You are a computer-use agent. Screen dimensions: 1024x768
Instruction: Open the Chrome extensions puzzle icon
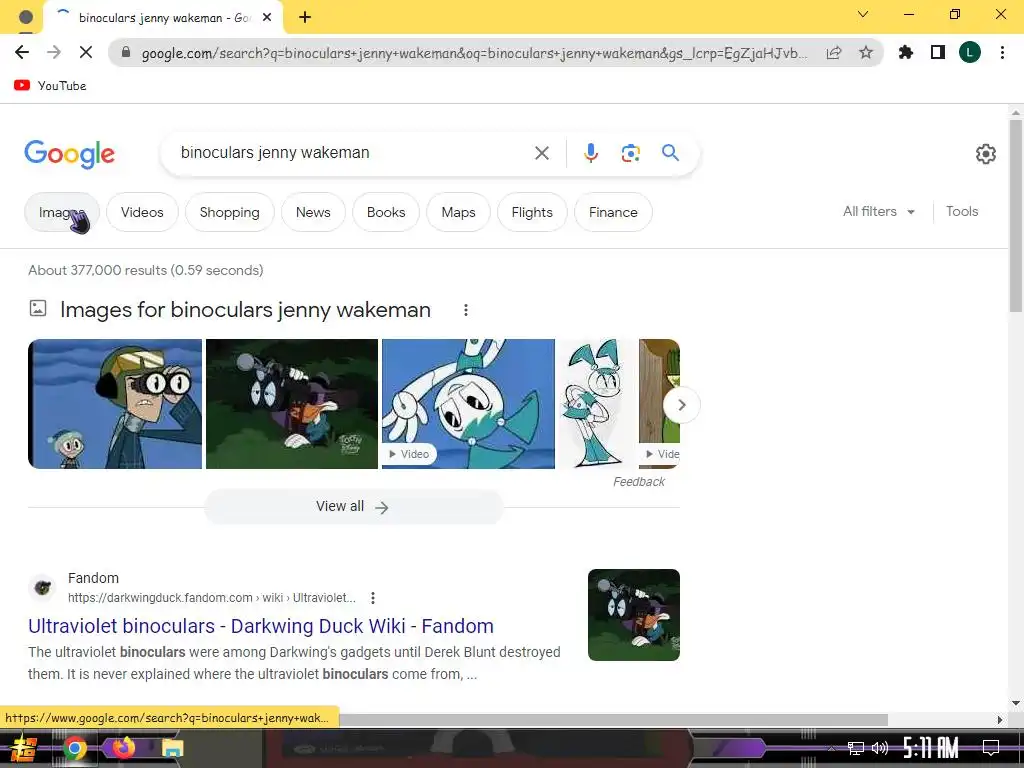pos(906,52)
